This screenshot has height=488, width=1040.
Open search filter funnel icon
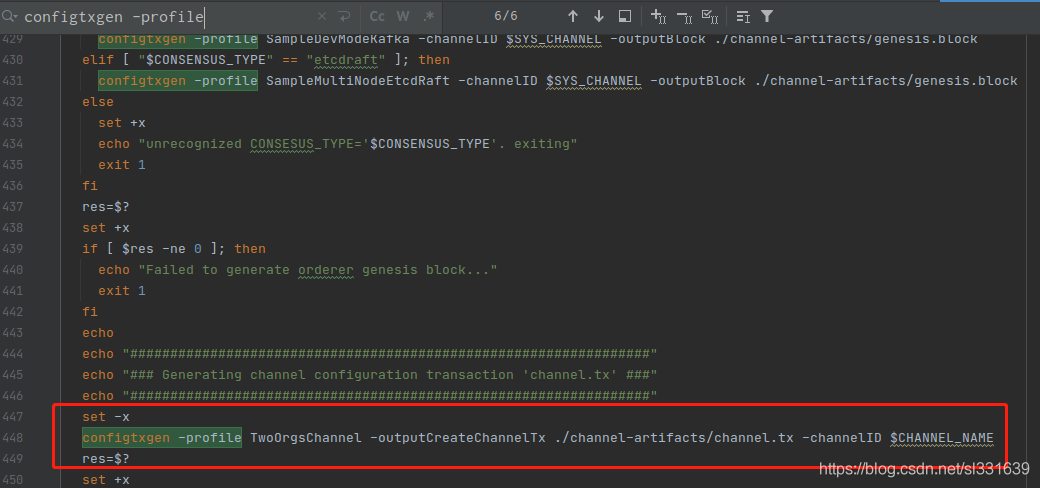[767, 16]
